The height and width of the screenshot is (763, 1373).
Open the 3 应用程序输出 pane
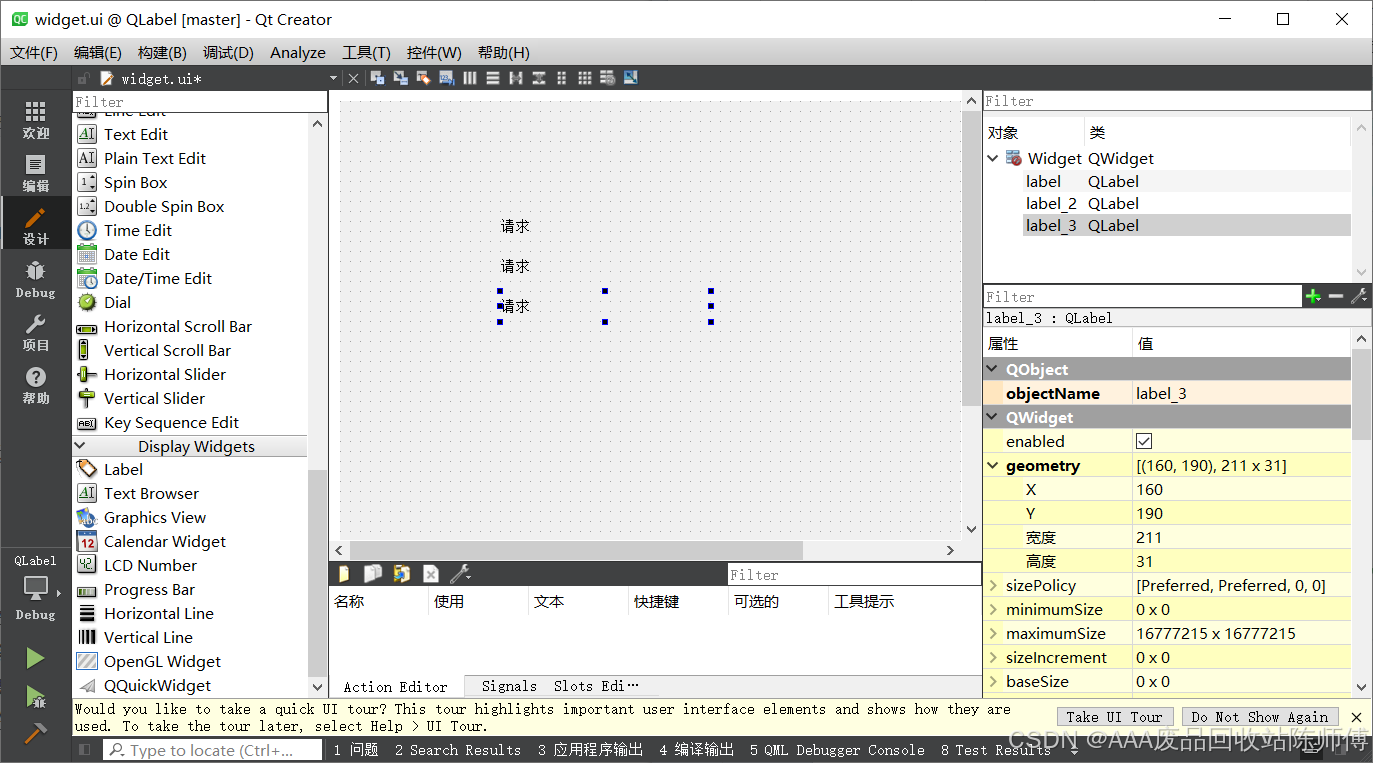590,749
